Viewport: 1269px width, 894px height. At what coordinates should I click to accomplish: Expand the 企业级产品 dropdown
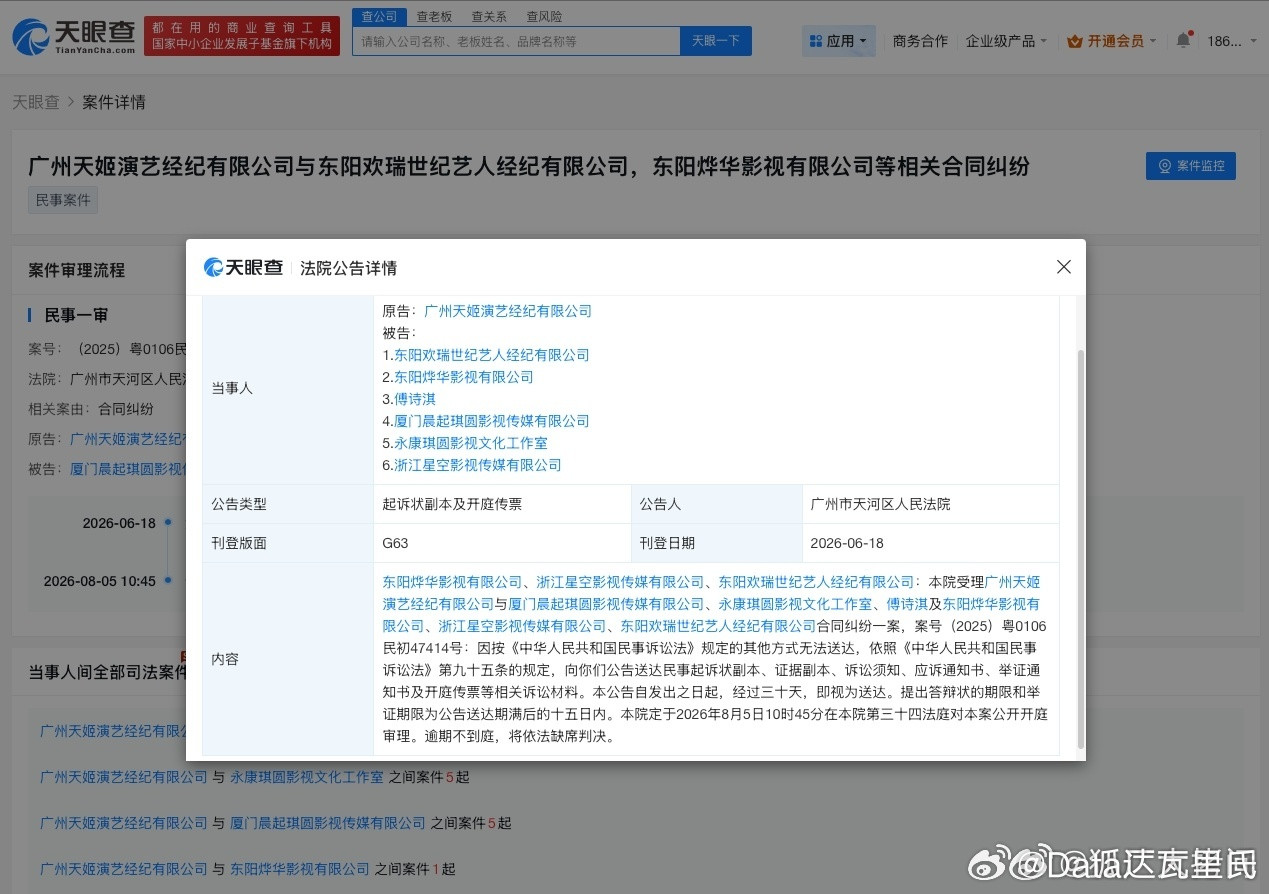pos(1006,41)
